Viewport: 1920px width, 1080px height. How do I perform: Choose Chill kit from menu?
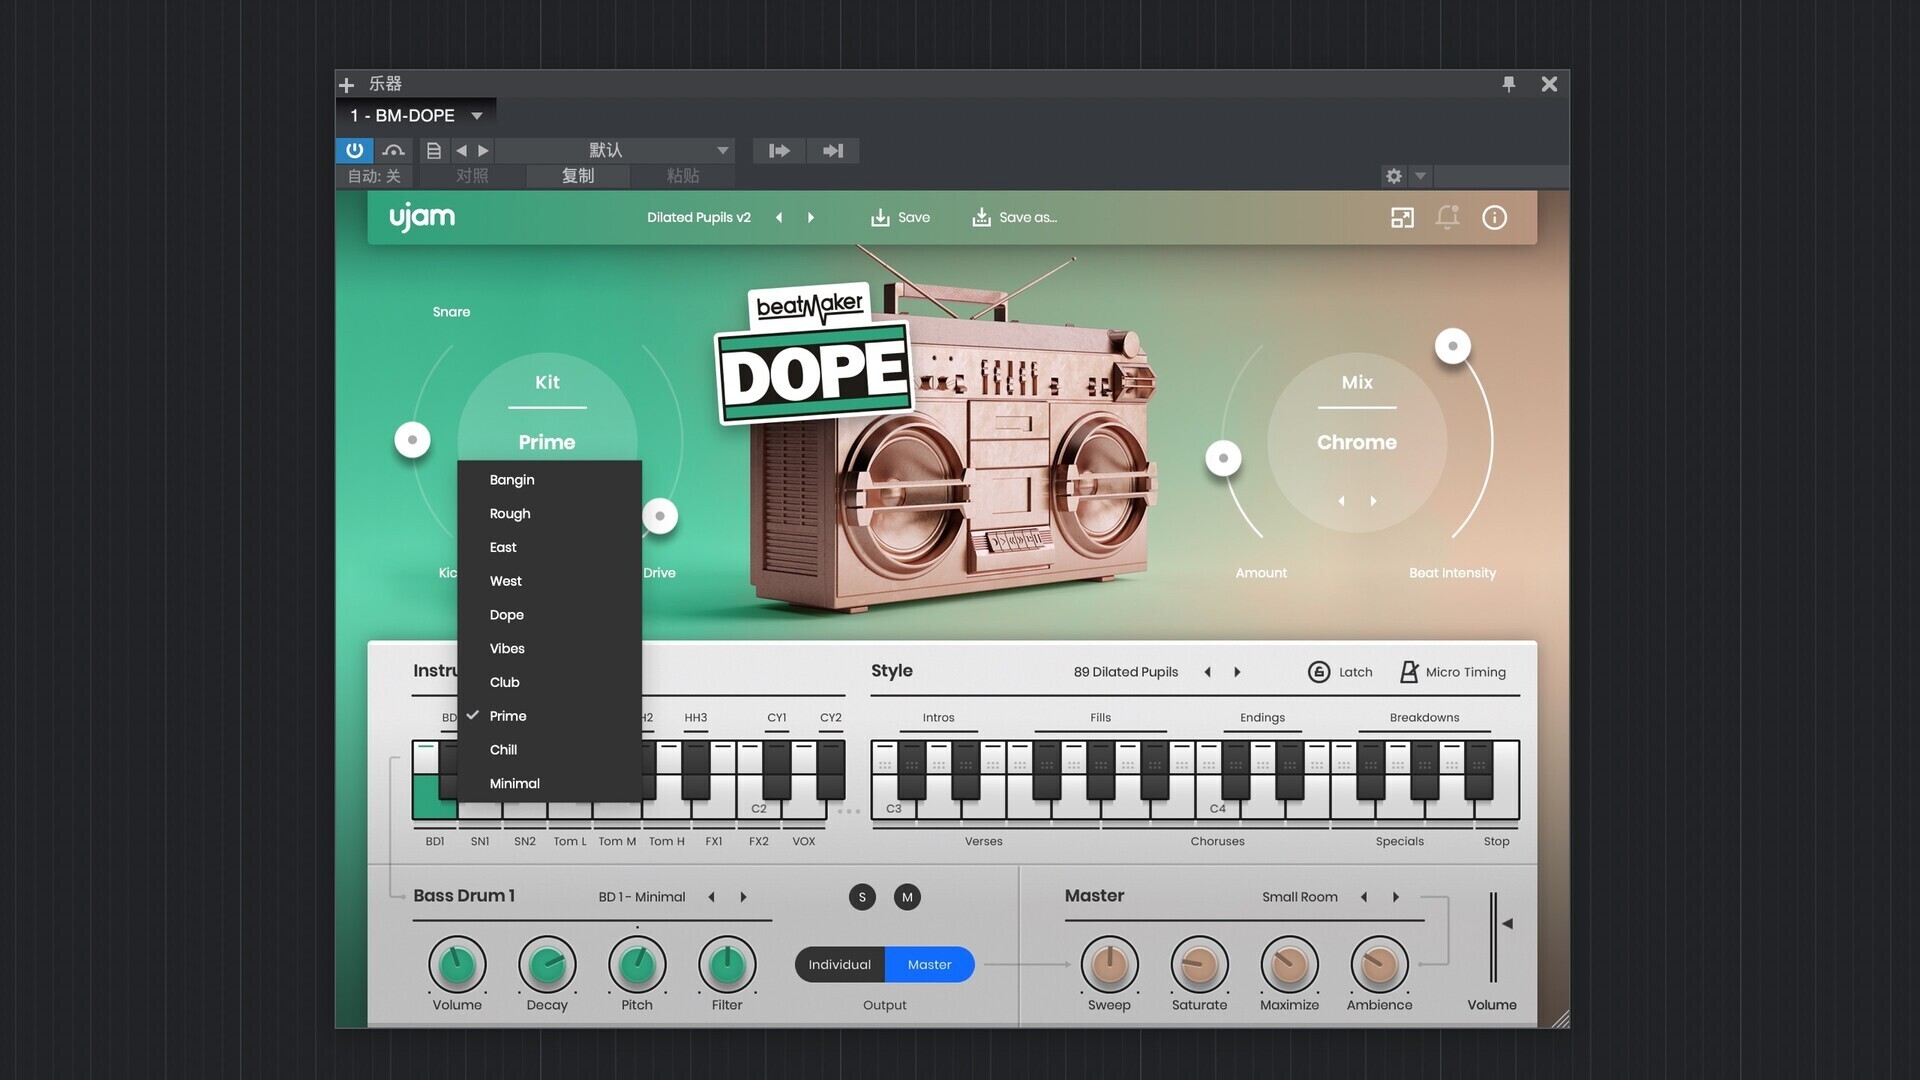coord(549,750)
